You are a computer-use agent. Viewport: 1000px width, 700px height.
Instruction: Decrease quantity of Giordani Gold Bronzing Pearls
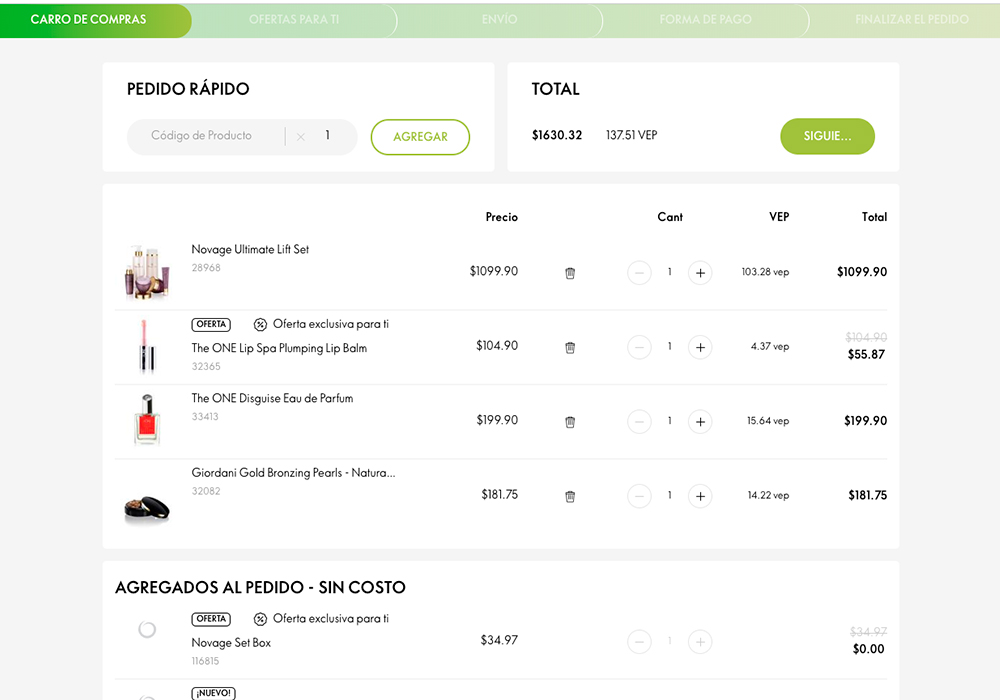click(639, 496)
